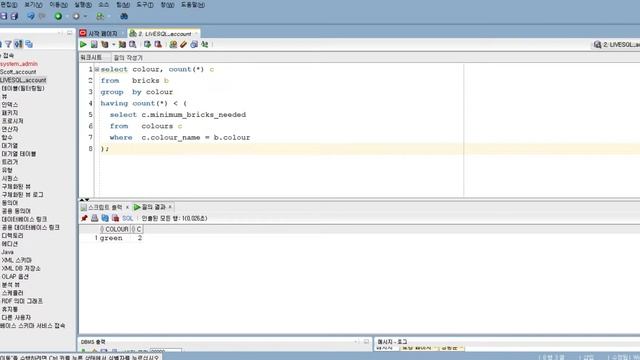Open dropdown next to the Debug icon

pyautogui.click(x=85, y=16)
